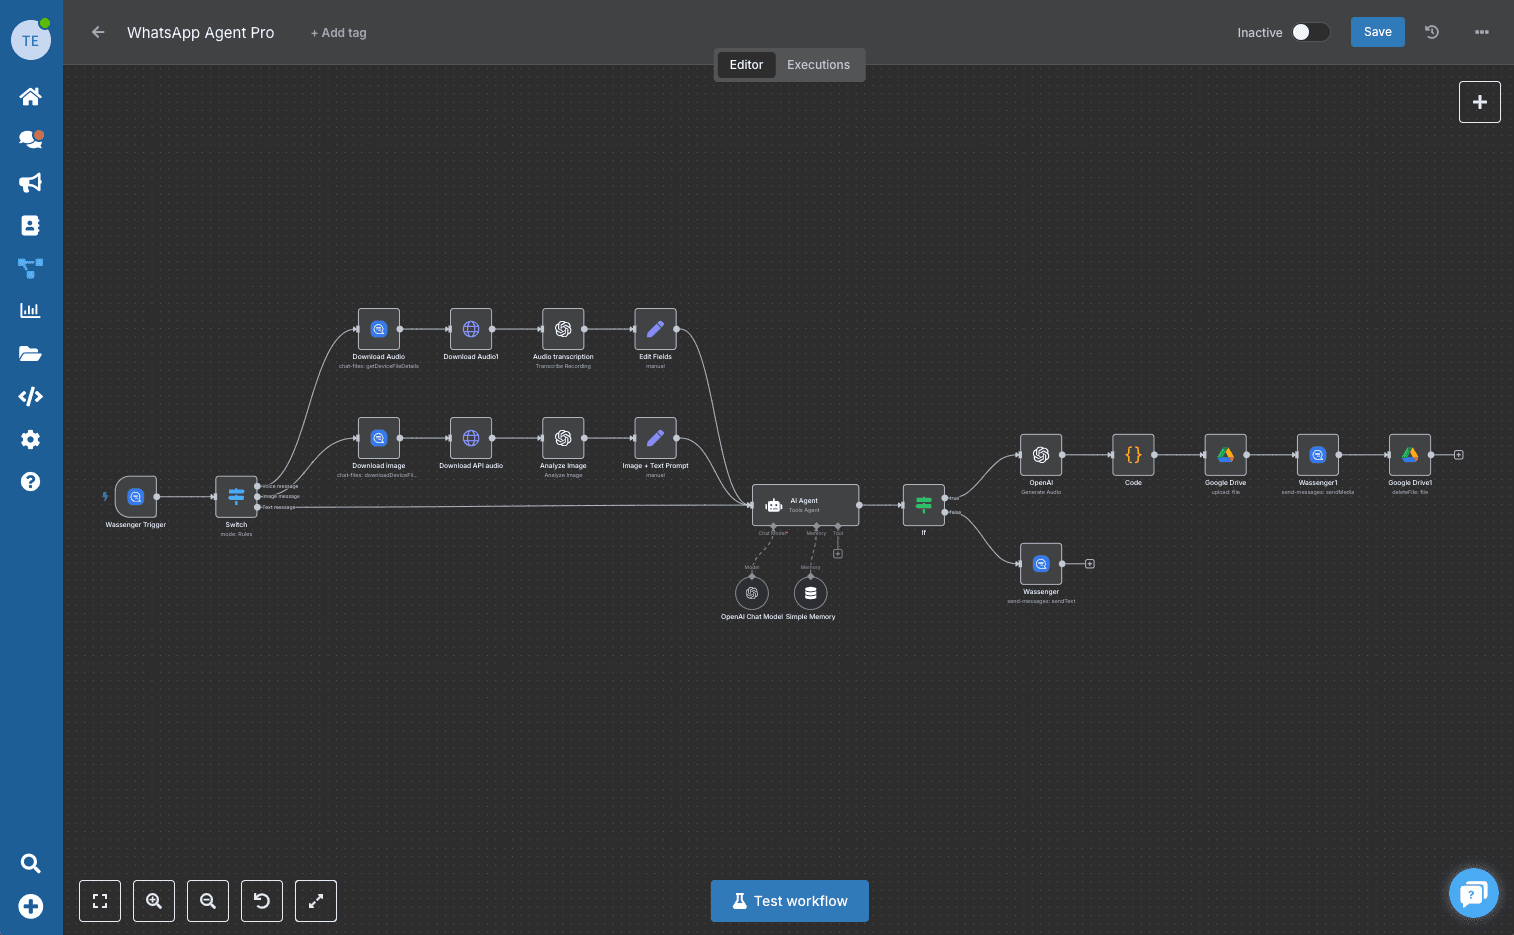Save the WhatsApp Agent Pro workflow

(1377, 31)
